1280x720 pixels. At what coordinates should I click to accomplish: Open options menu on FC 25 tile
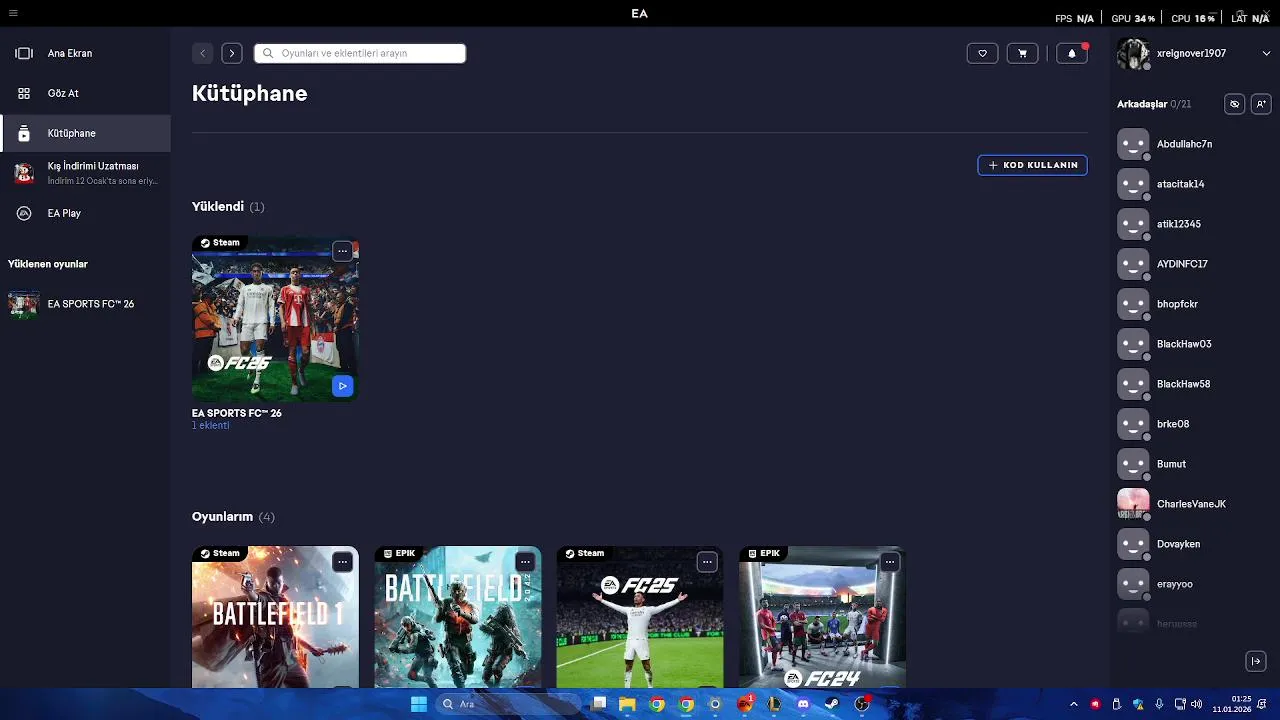point(707,562)
